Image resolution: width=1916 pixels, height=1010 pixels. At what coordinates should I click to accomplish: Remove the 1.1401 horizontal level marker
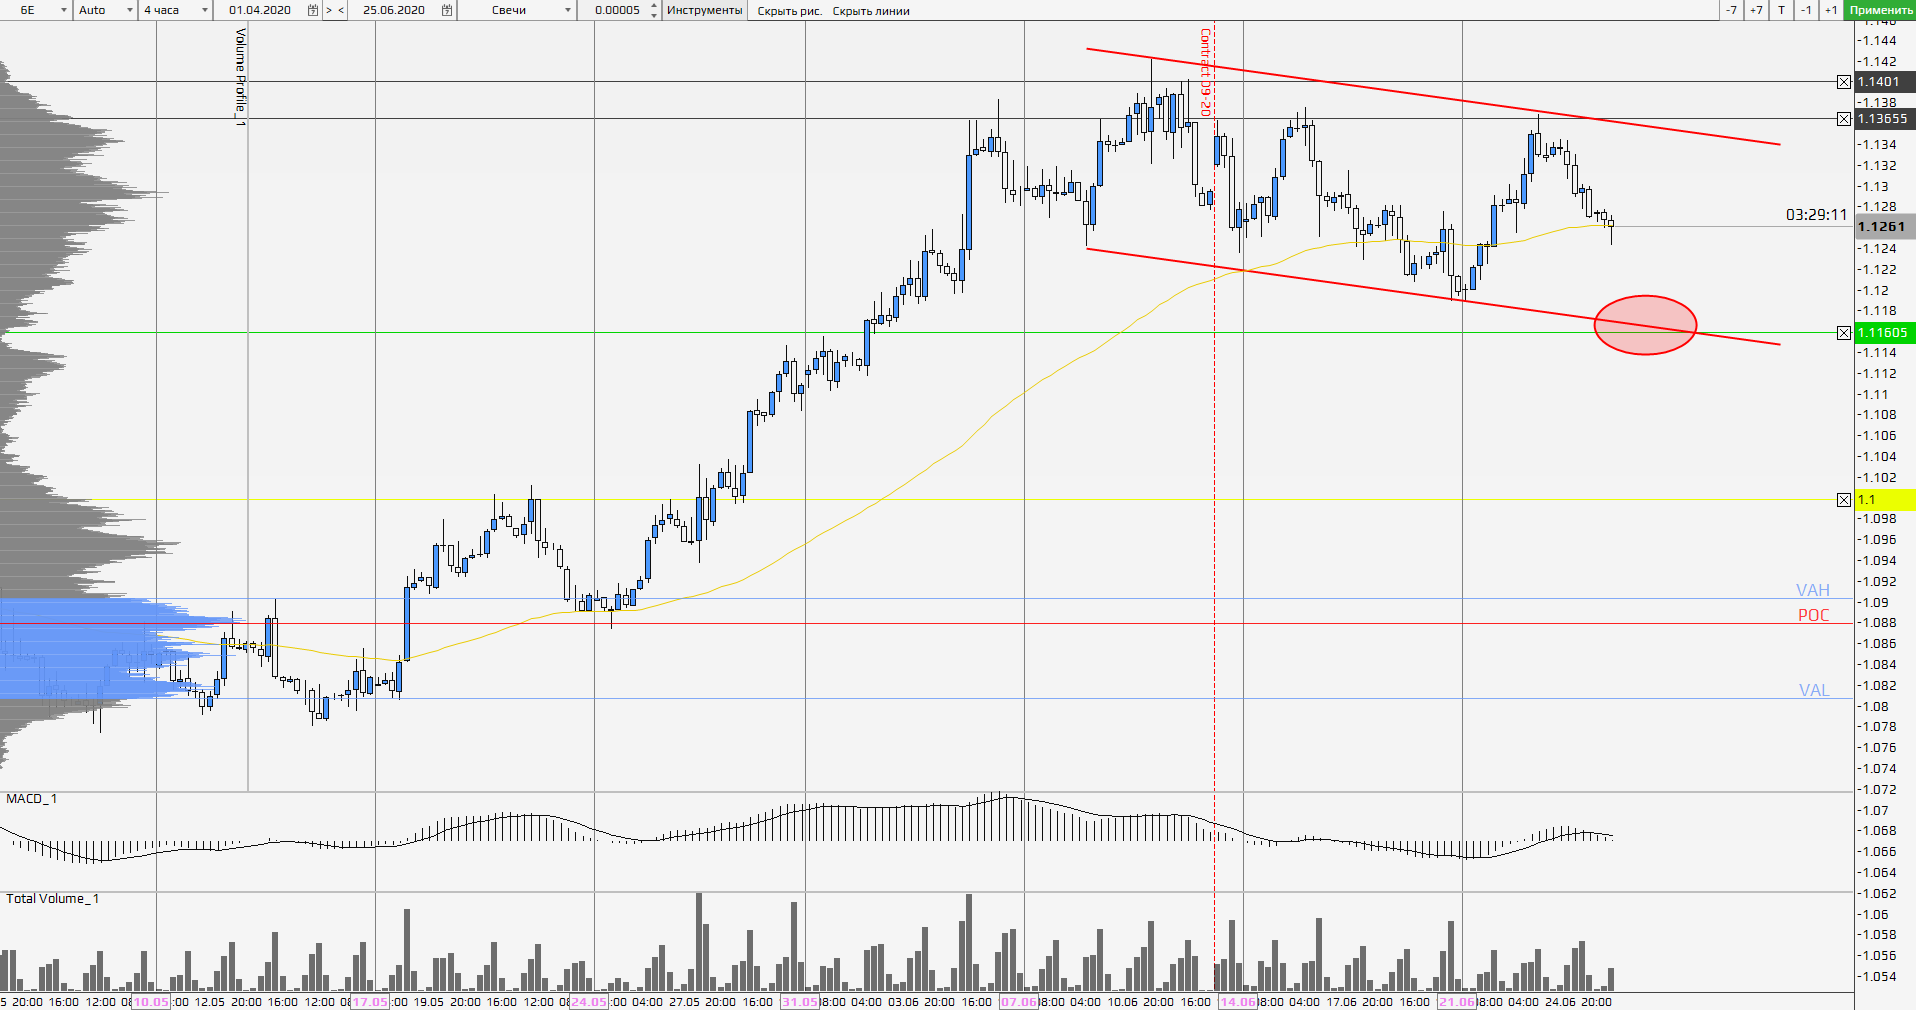(1844, 82)
